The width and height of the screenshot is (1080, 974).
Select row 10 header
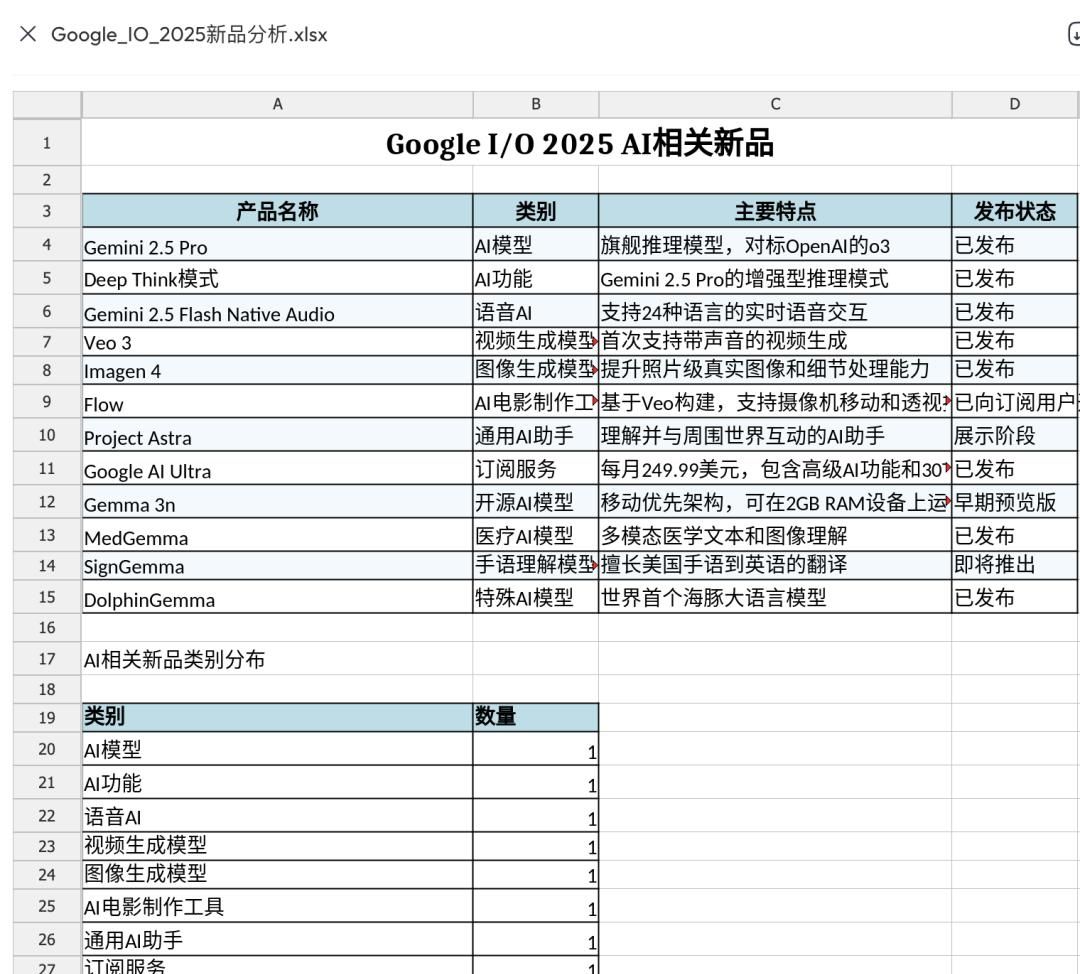47,435
